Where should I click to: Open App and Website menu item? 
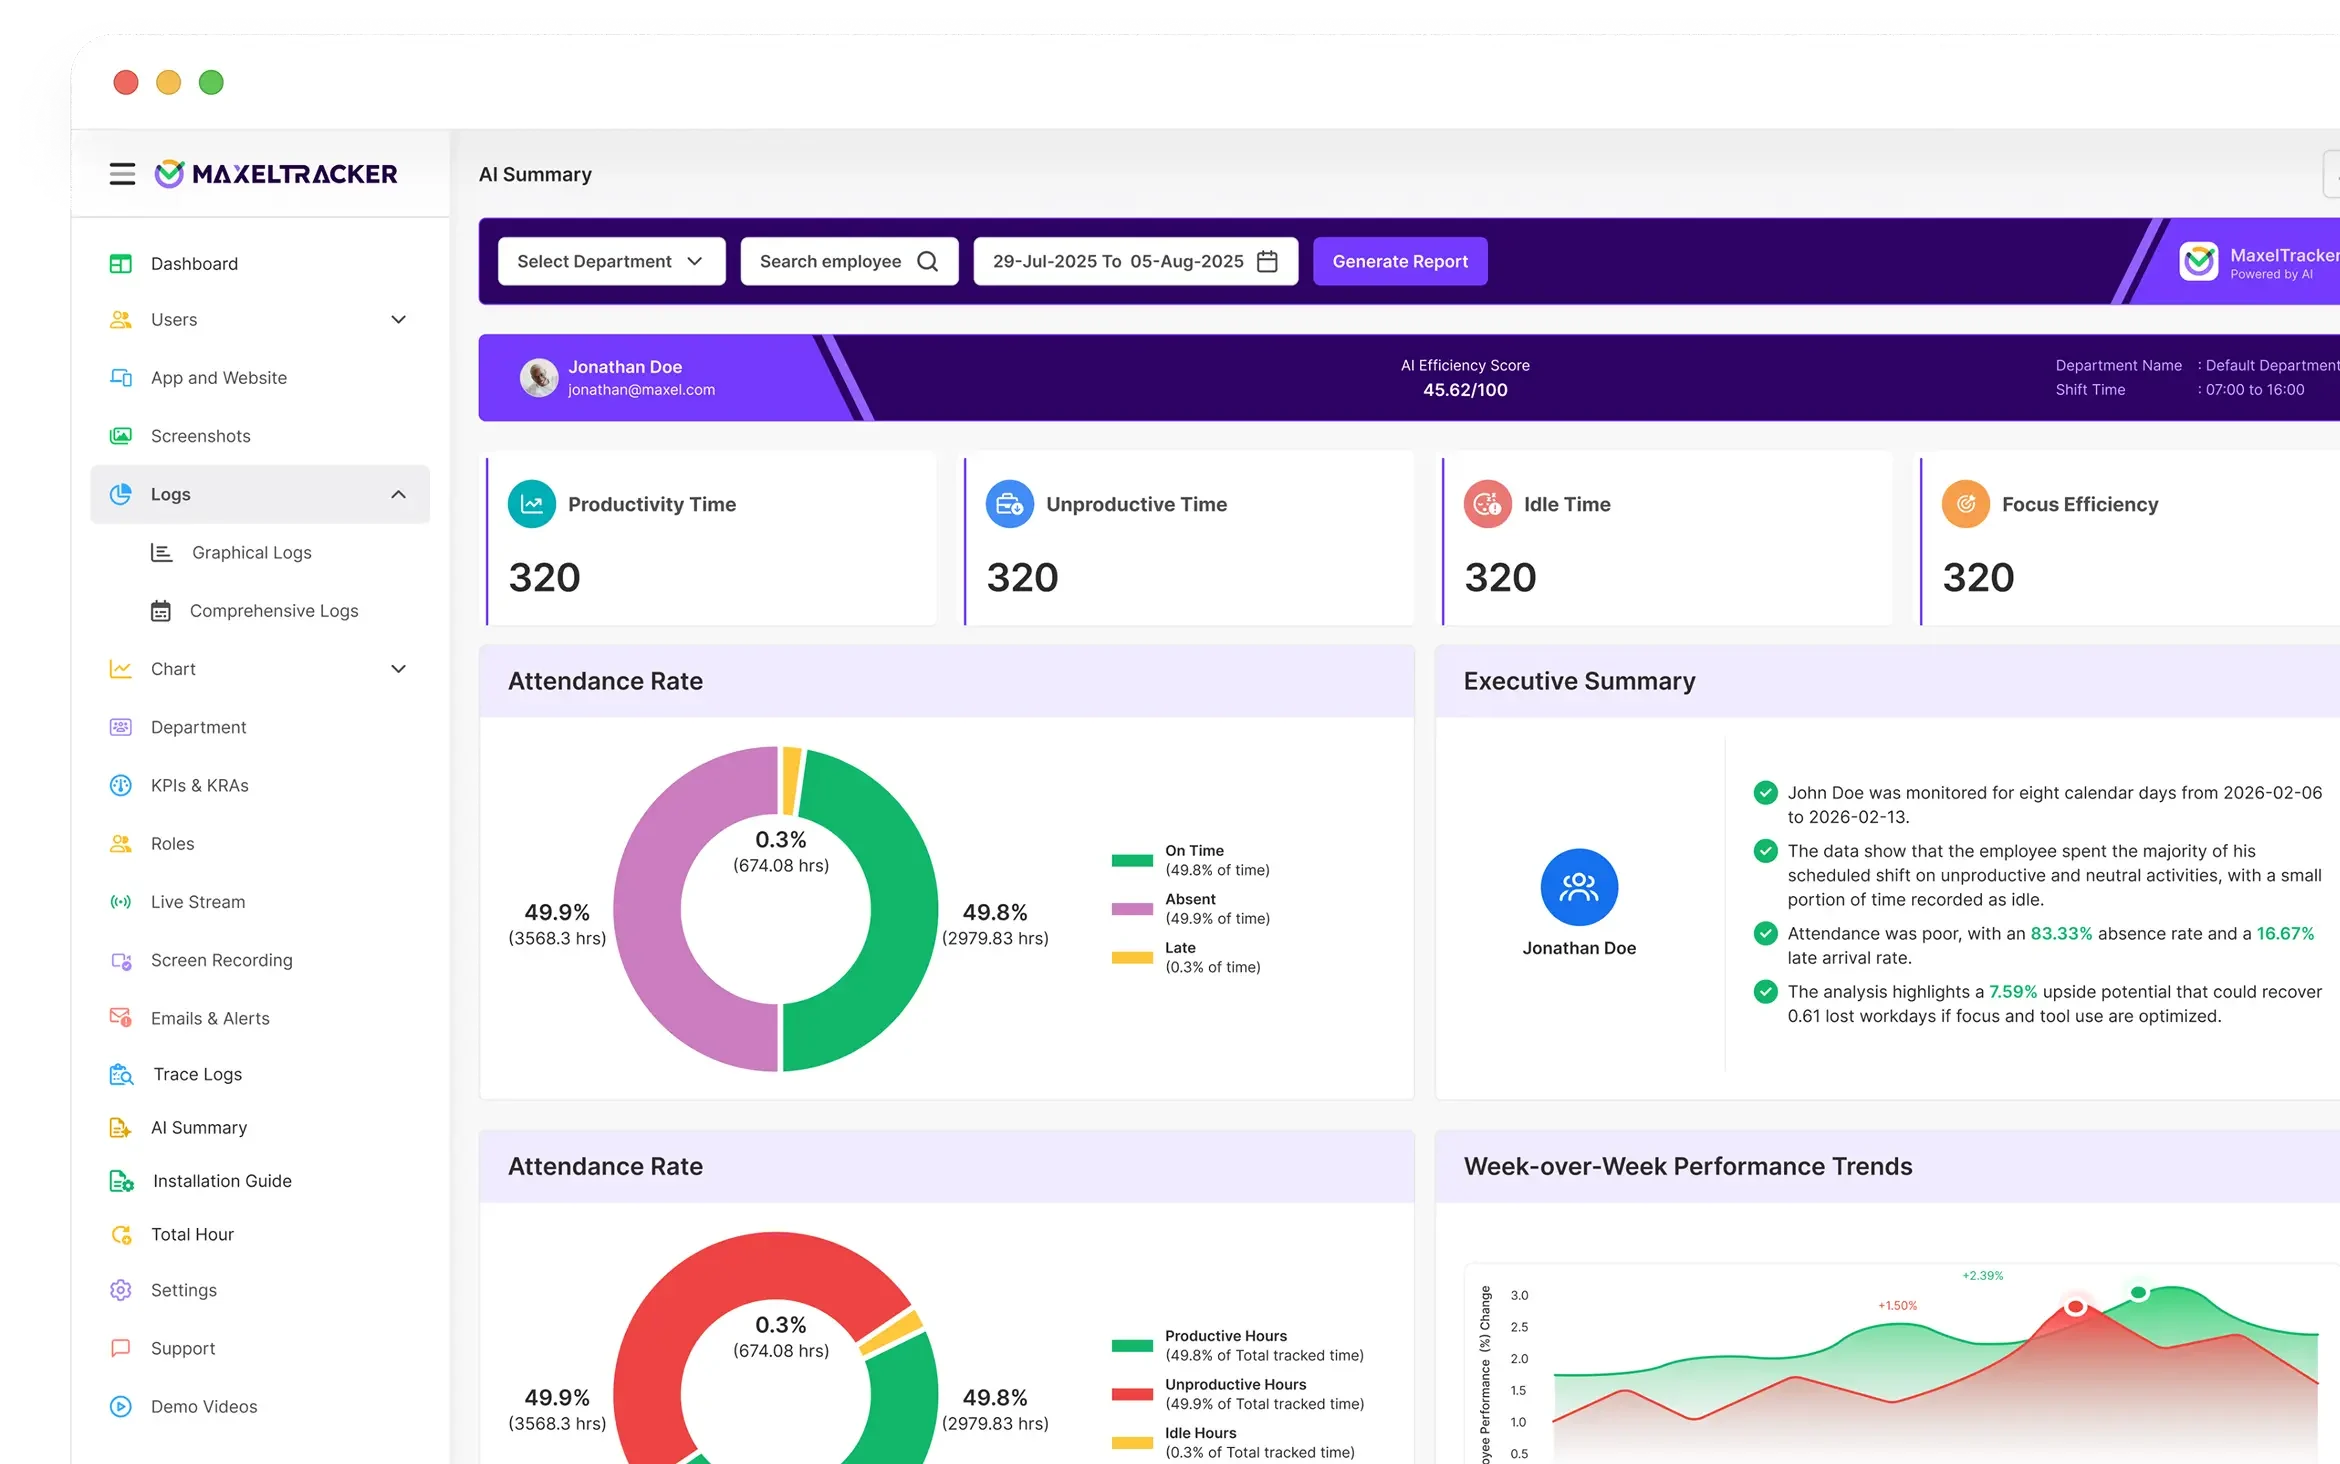pyautogui.click(x=260, y=378)
